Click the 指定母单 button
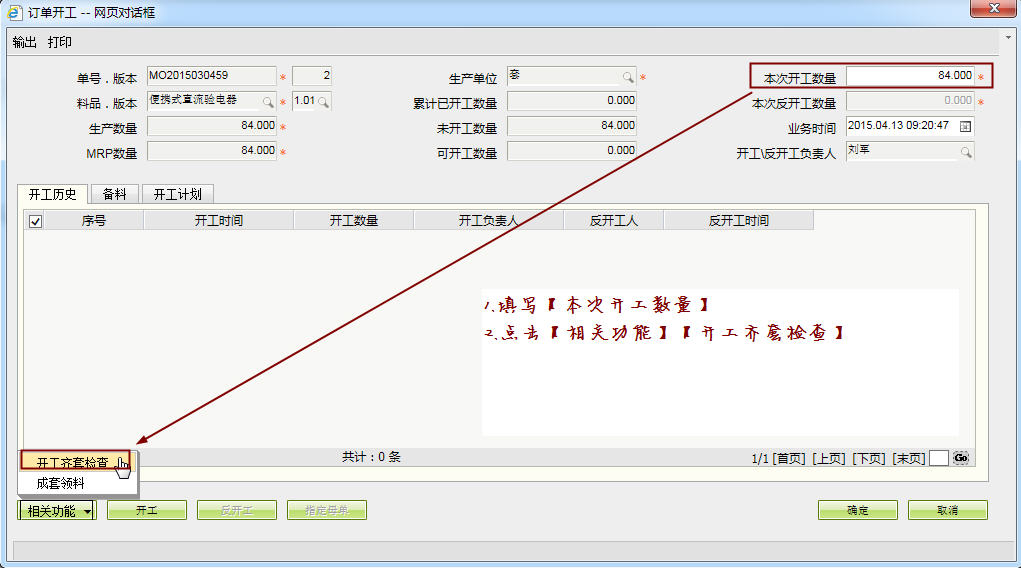 coord(326,510)
